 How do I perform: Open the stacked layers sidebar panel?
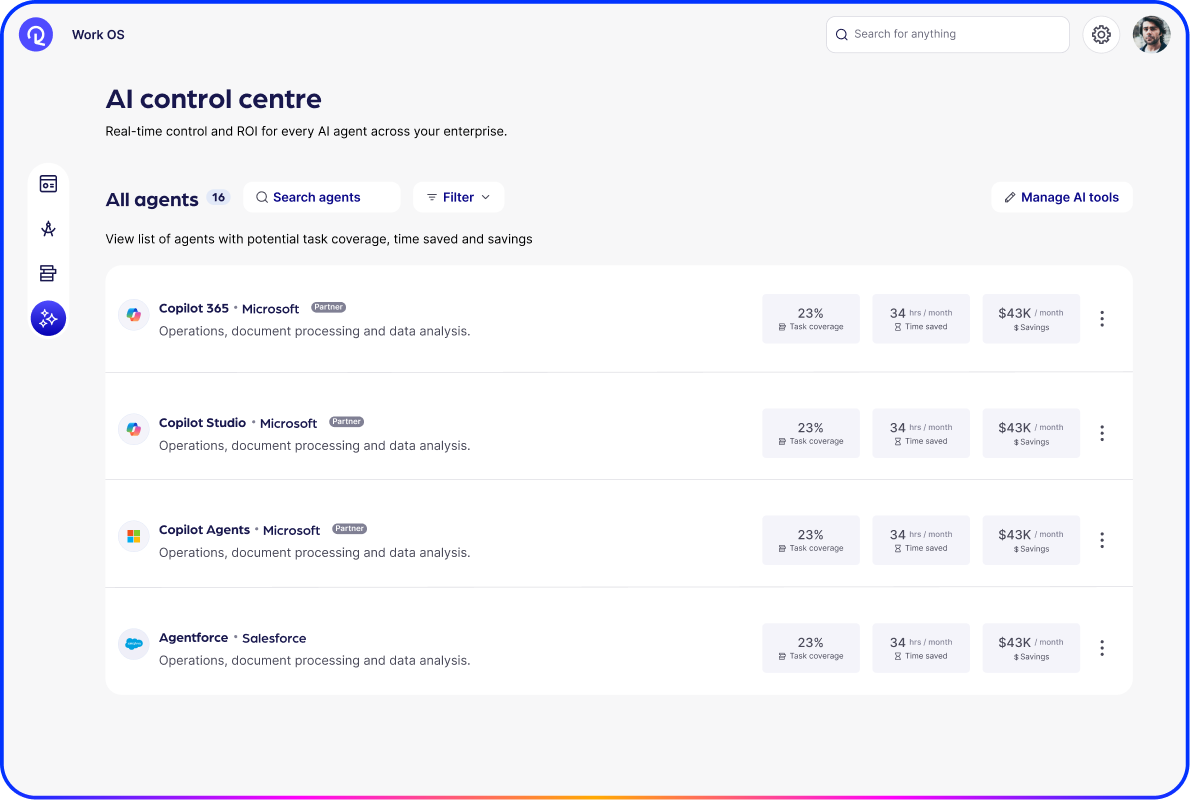[48, 272]
